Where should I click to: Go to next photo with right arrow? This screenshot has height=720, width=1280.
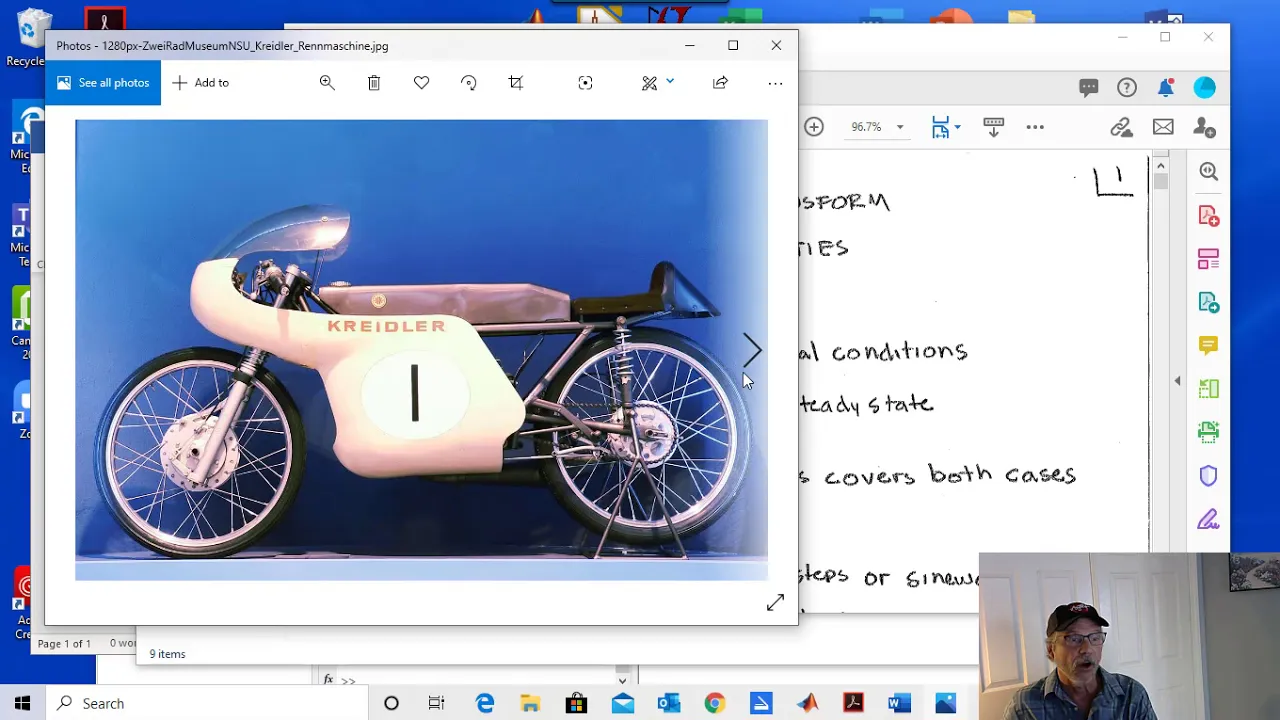click(x=752, y=350)
